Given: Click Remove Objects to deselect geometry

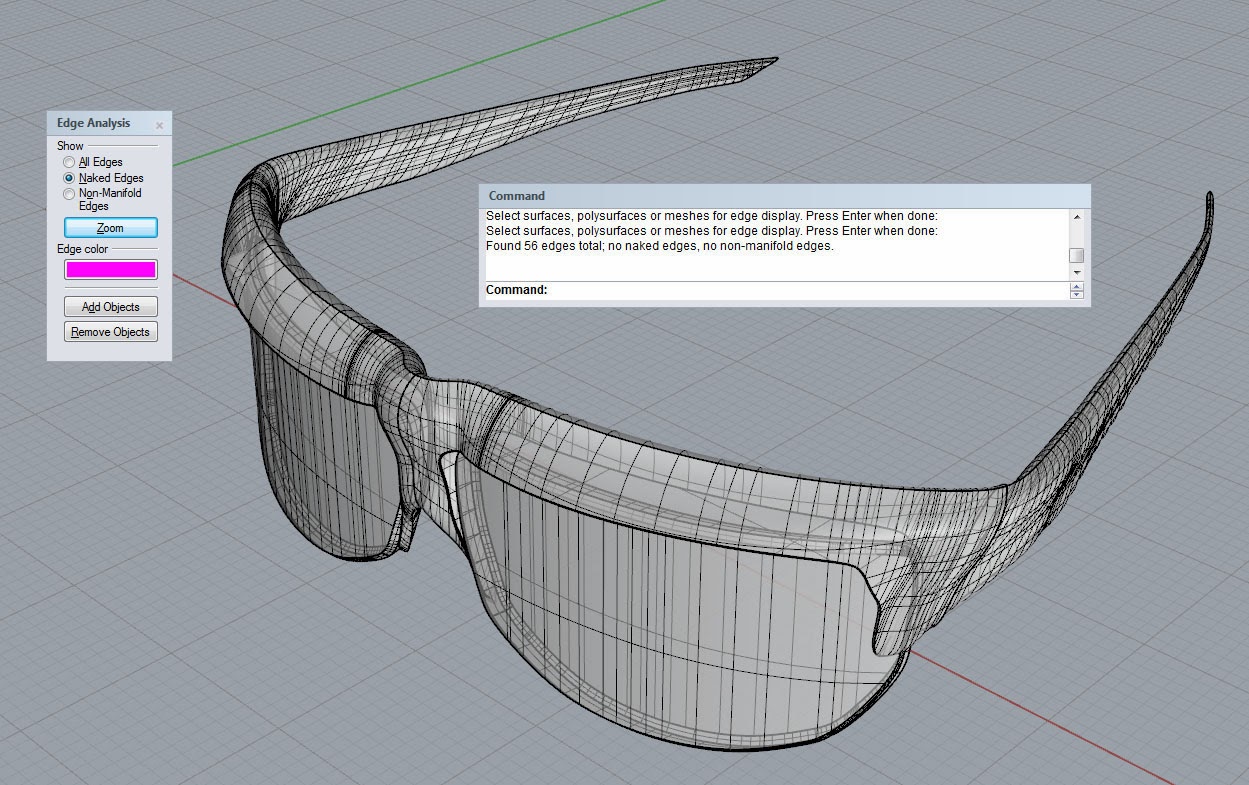Looking at the screenshot, I should click(x=110, y=331).
